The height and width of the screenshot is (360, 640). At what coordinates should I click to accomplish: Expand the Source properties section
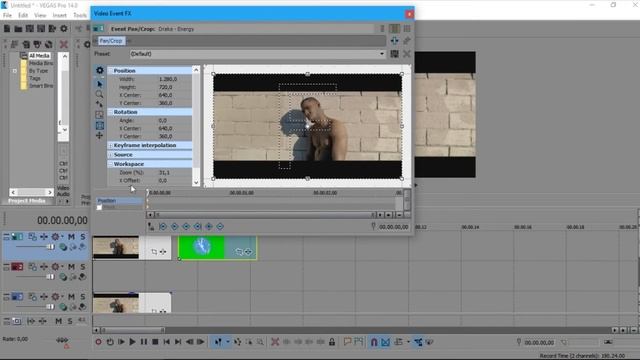[111, 155]
